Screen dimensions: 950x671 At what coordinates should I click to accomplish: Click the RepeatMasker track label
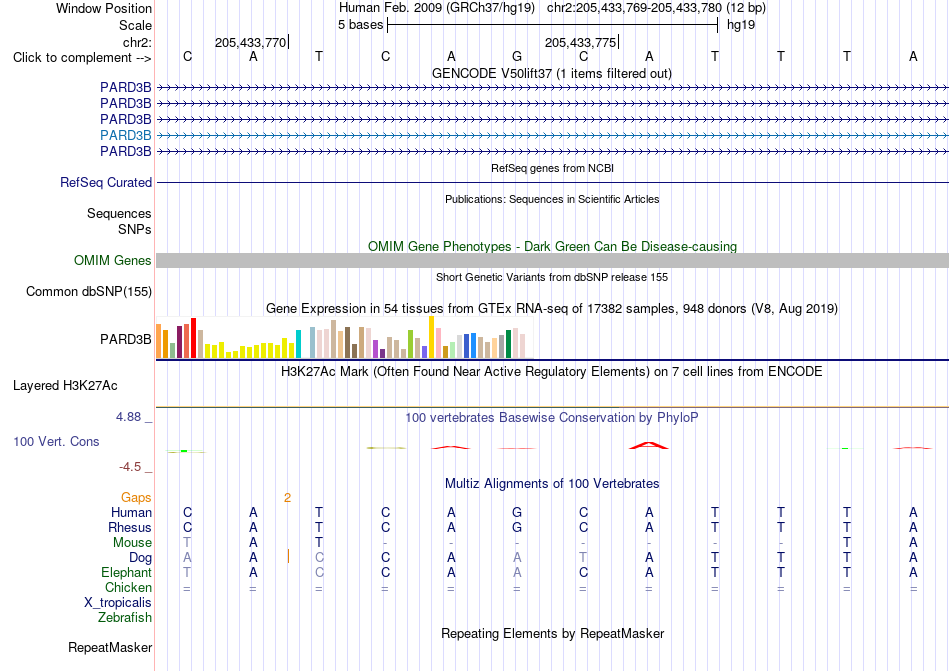[x=110, y=647]
